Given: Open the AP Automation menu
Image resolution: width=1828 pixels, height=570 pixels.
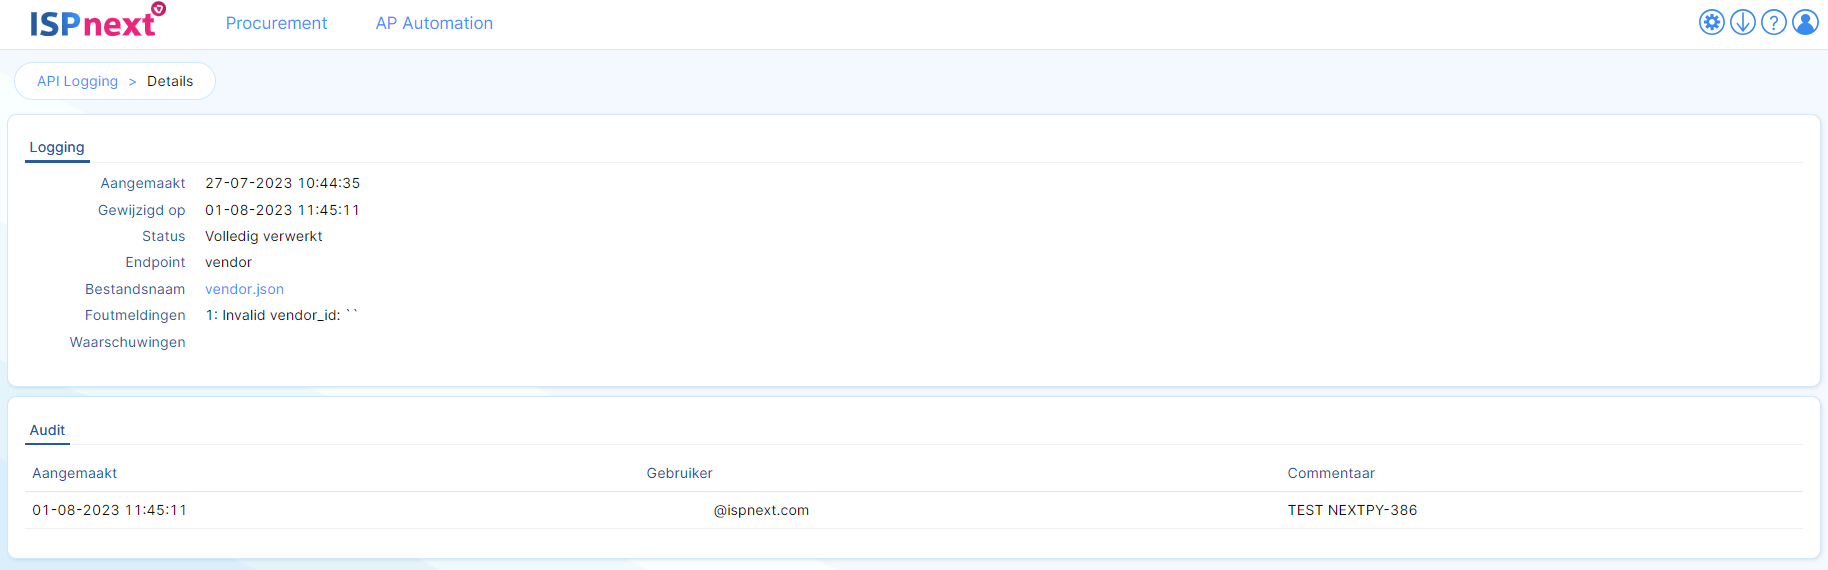Looking at the screenshot, I should point(434,23).
